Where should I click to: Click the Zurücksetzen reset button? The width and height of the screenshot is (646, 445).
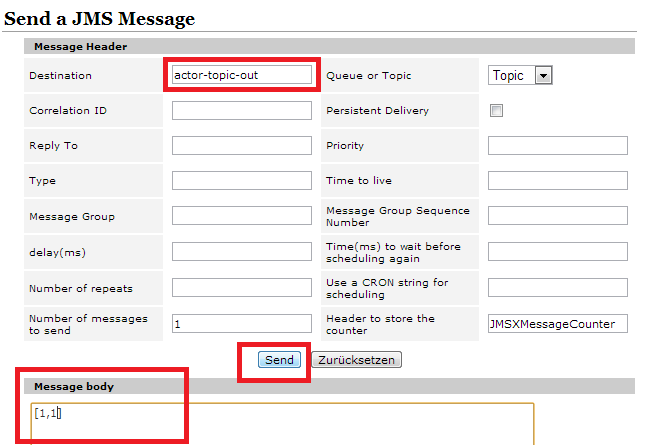(x=356, y=360)
